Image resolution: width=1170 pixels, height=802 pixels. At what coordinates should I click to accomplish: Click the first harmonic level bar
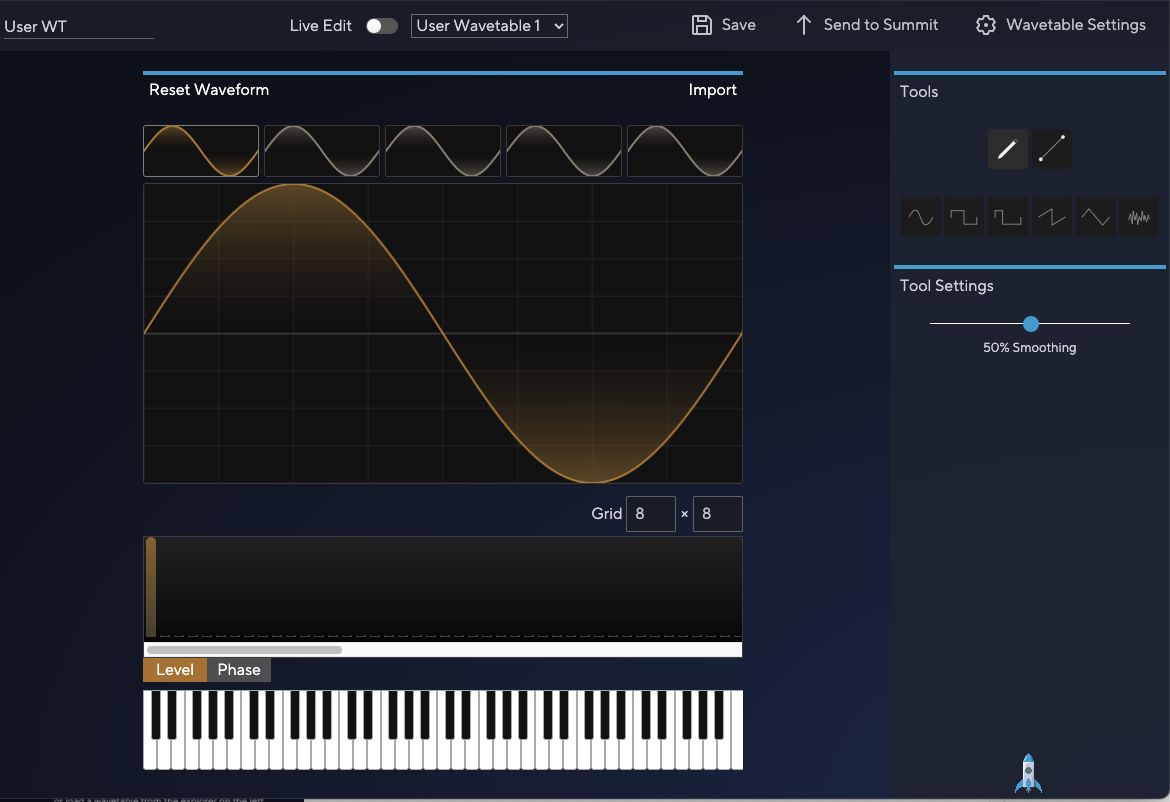pyautogui.click(x=151, y=587)
